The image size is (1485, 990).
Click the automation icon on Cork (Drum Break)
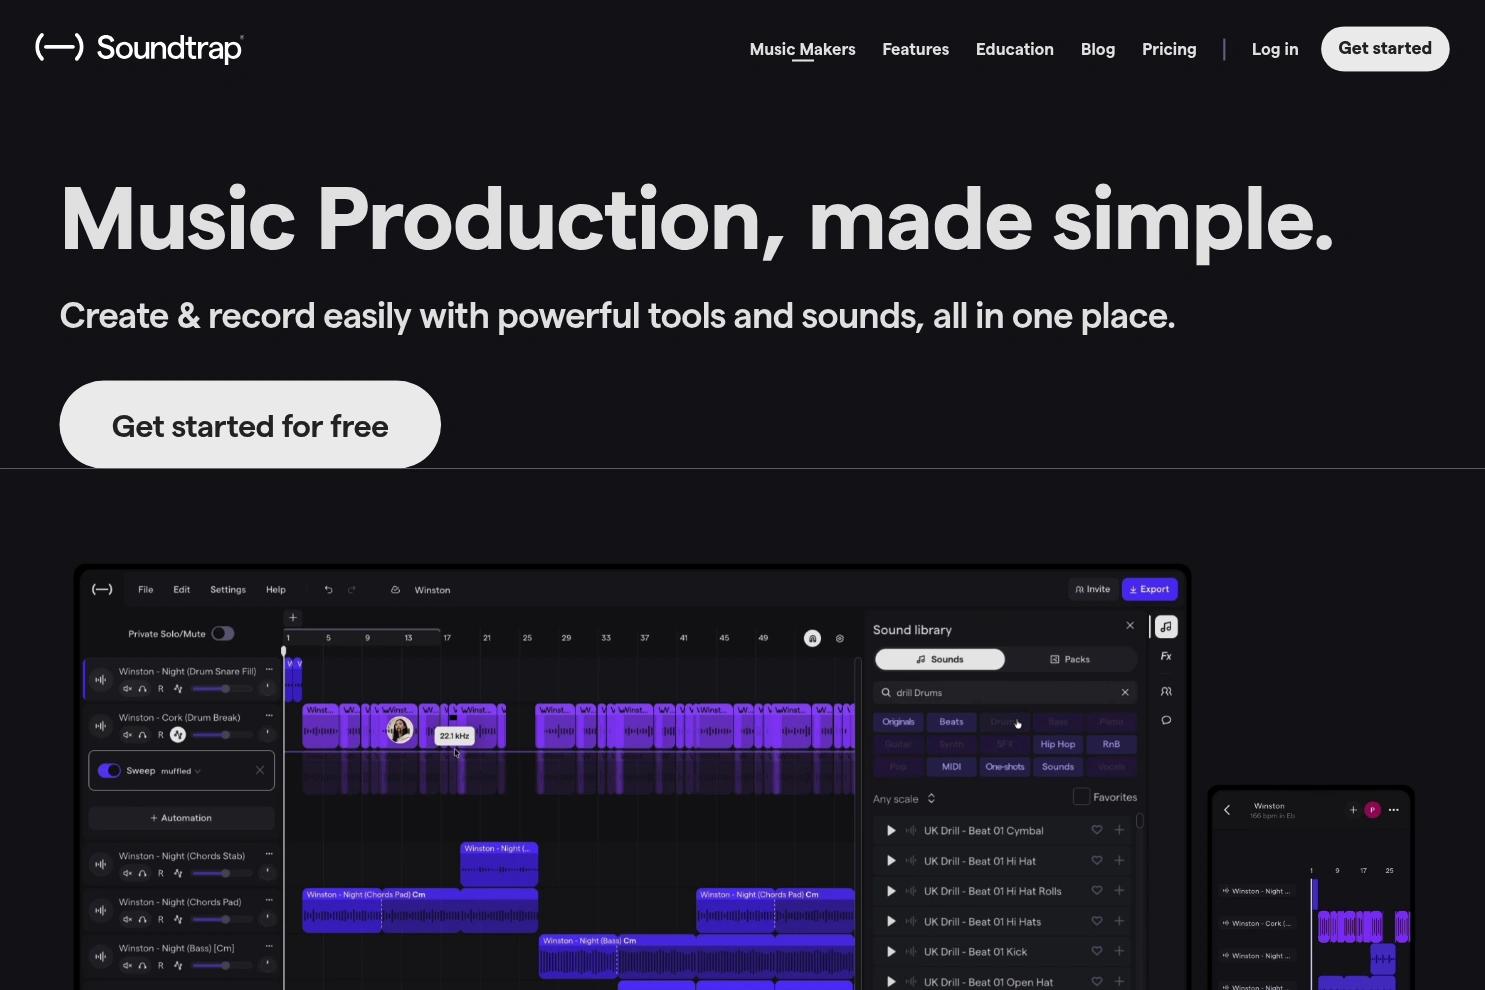coord(178,735)
